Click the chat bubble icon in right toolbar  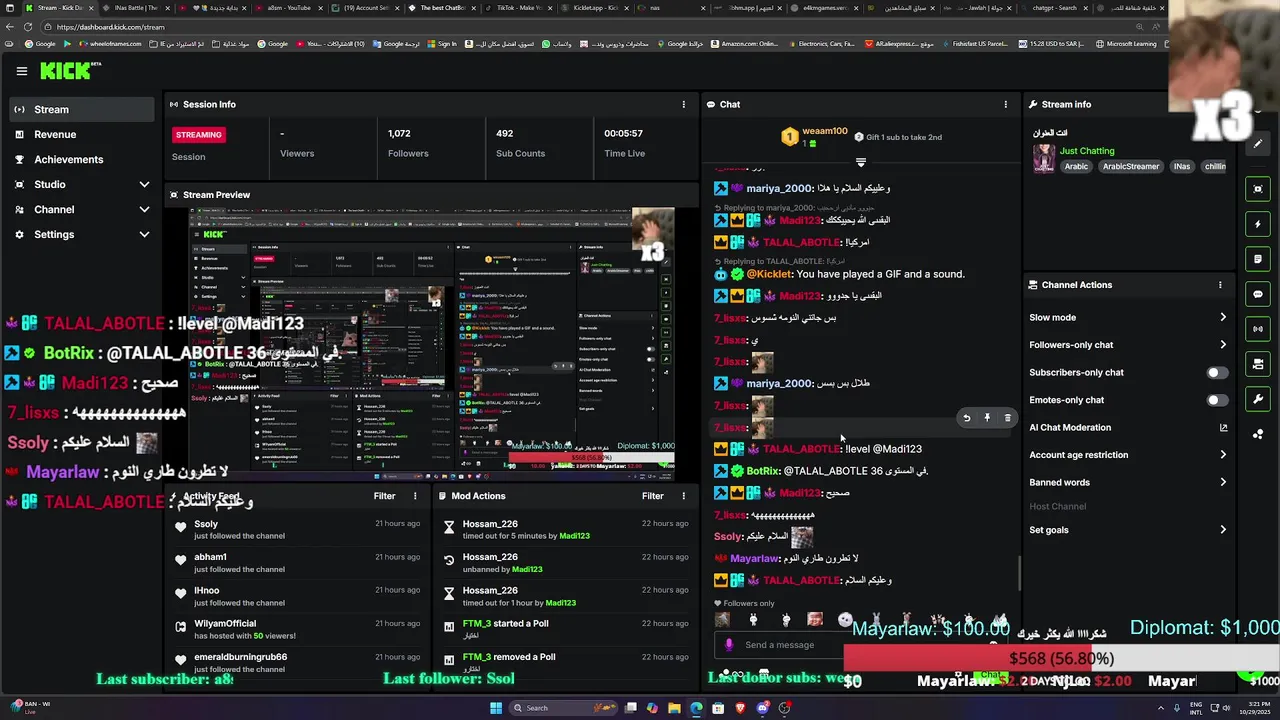[x=1258, y=294]
